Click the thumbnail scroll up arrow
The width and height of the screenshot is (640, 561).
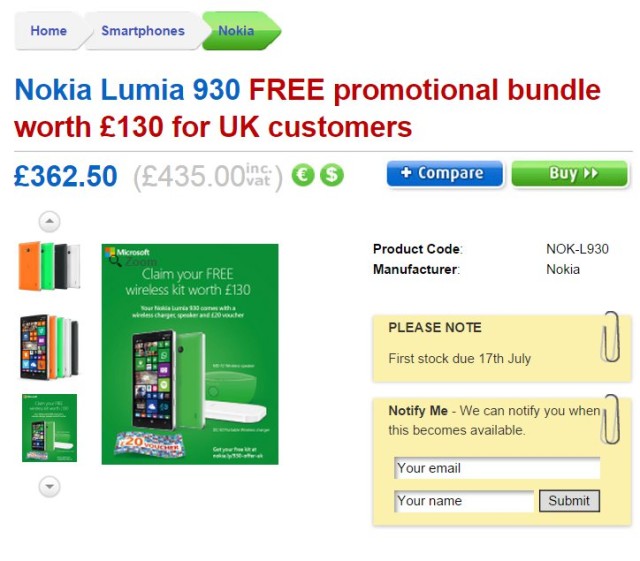49,222
